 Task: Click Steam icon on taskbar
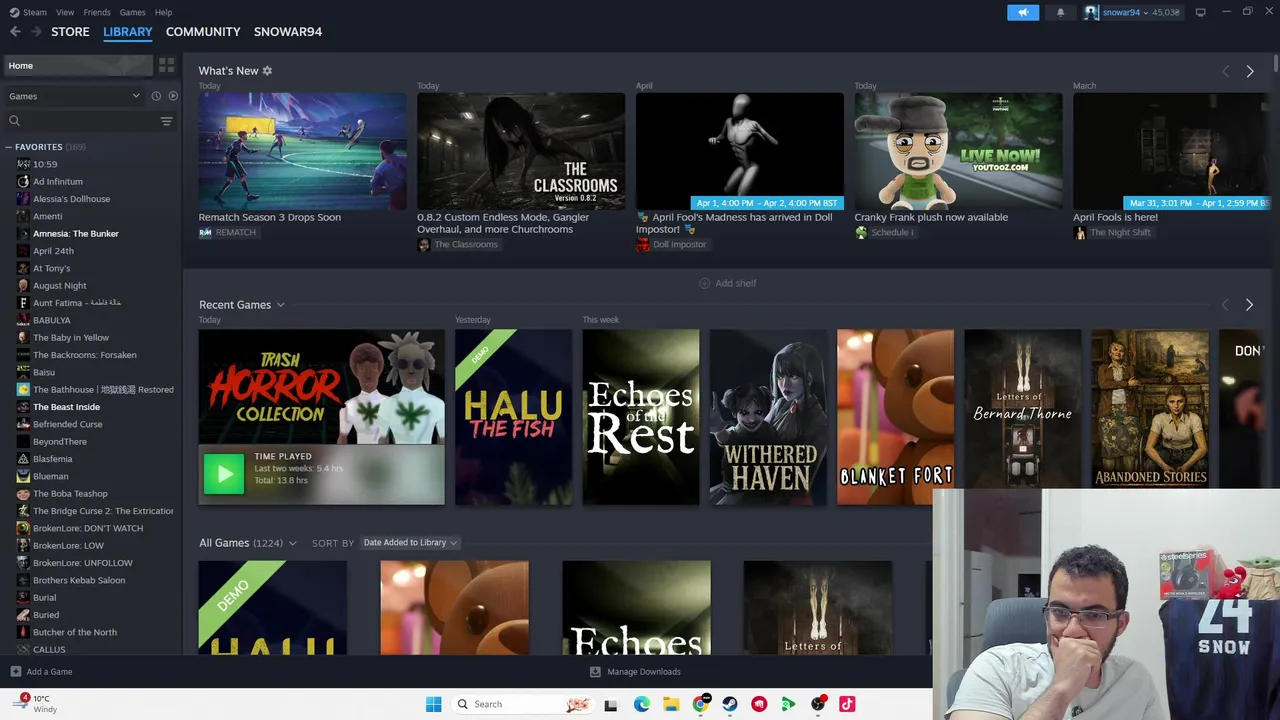click(730, 704)
